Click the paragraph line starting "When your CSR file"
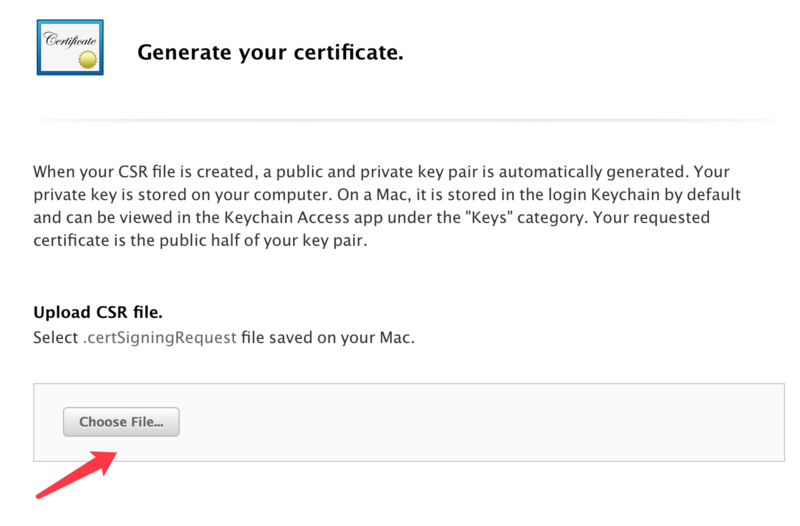The height and width of the screenshot is (526, 800). pos(381,172)
